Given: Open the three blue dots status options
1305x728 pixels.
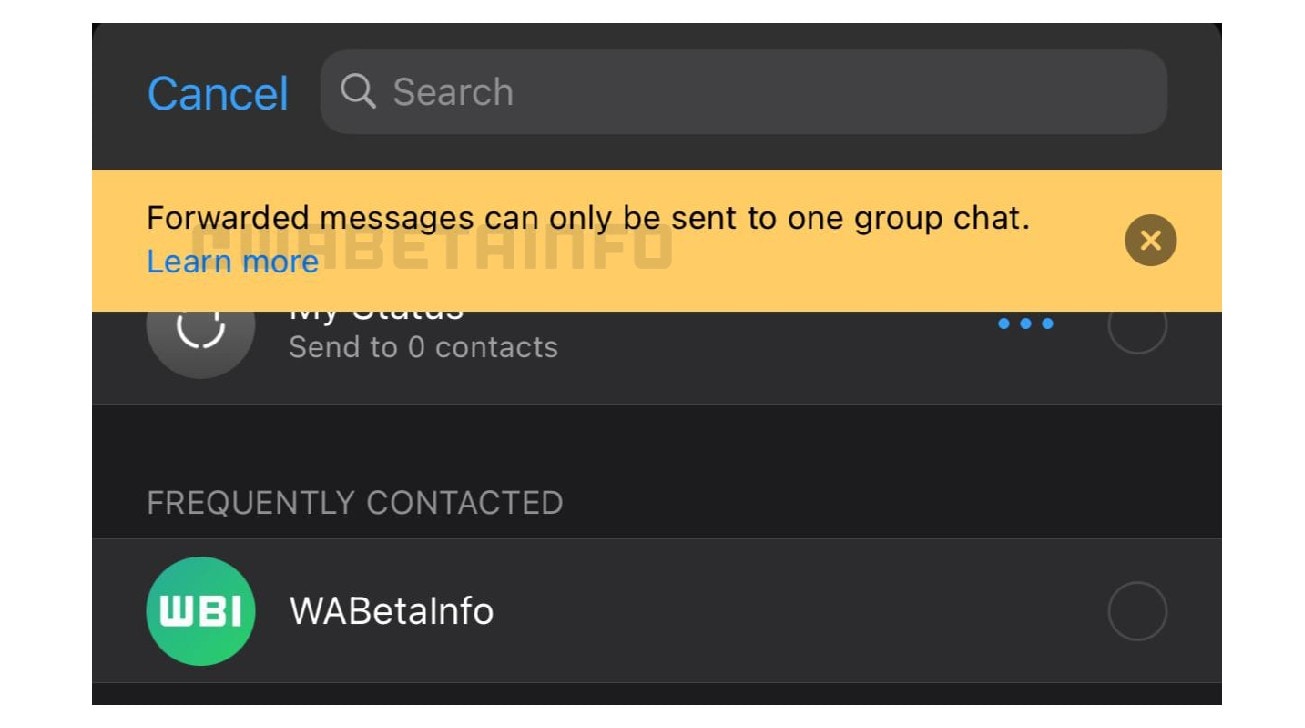Looking at the screenshot, I should (1026, 324).
